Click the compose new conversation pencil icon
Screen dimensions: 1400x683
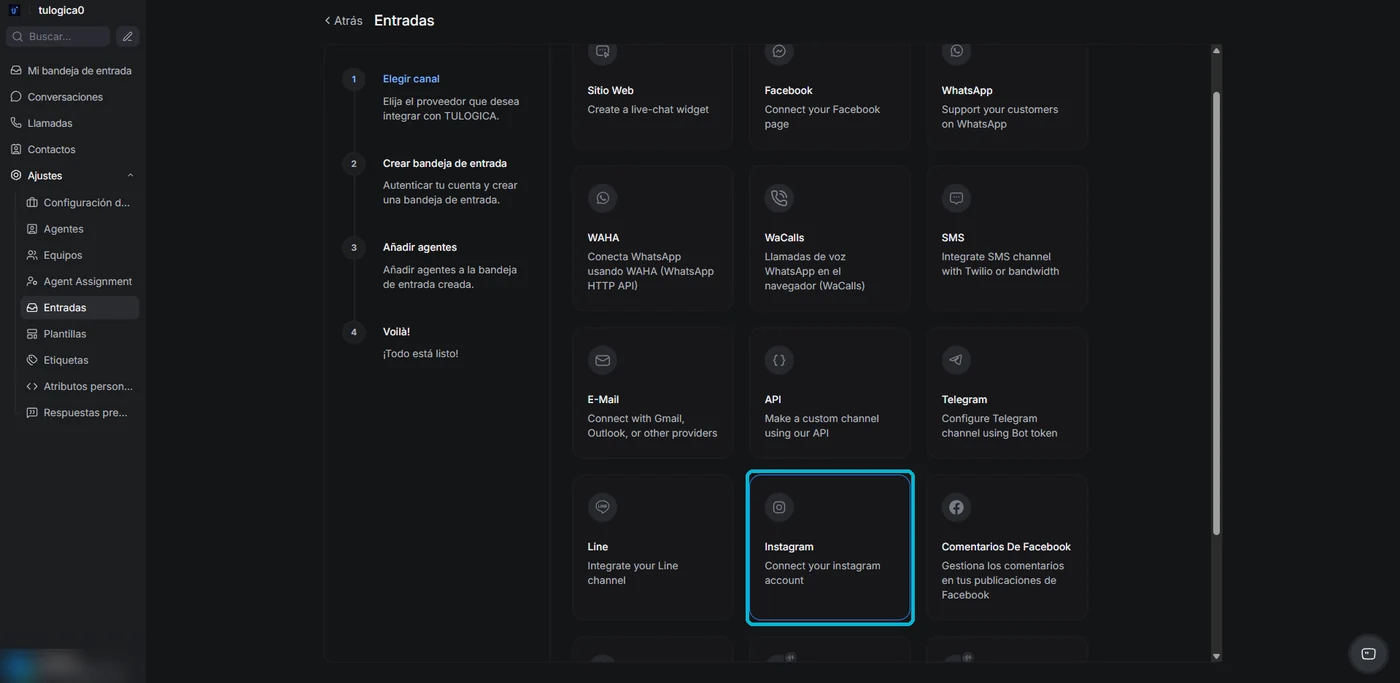point(127,36)
